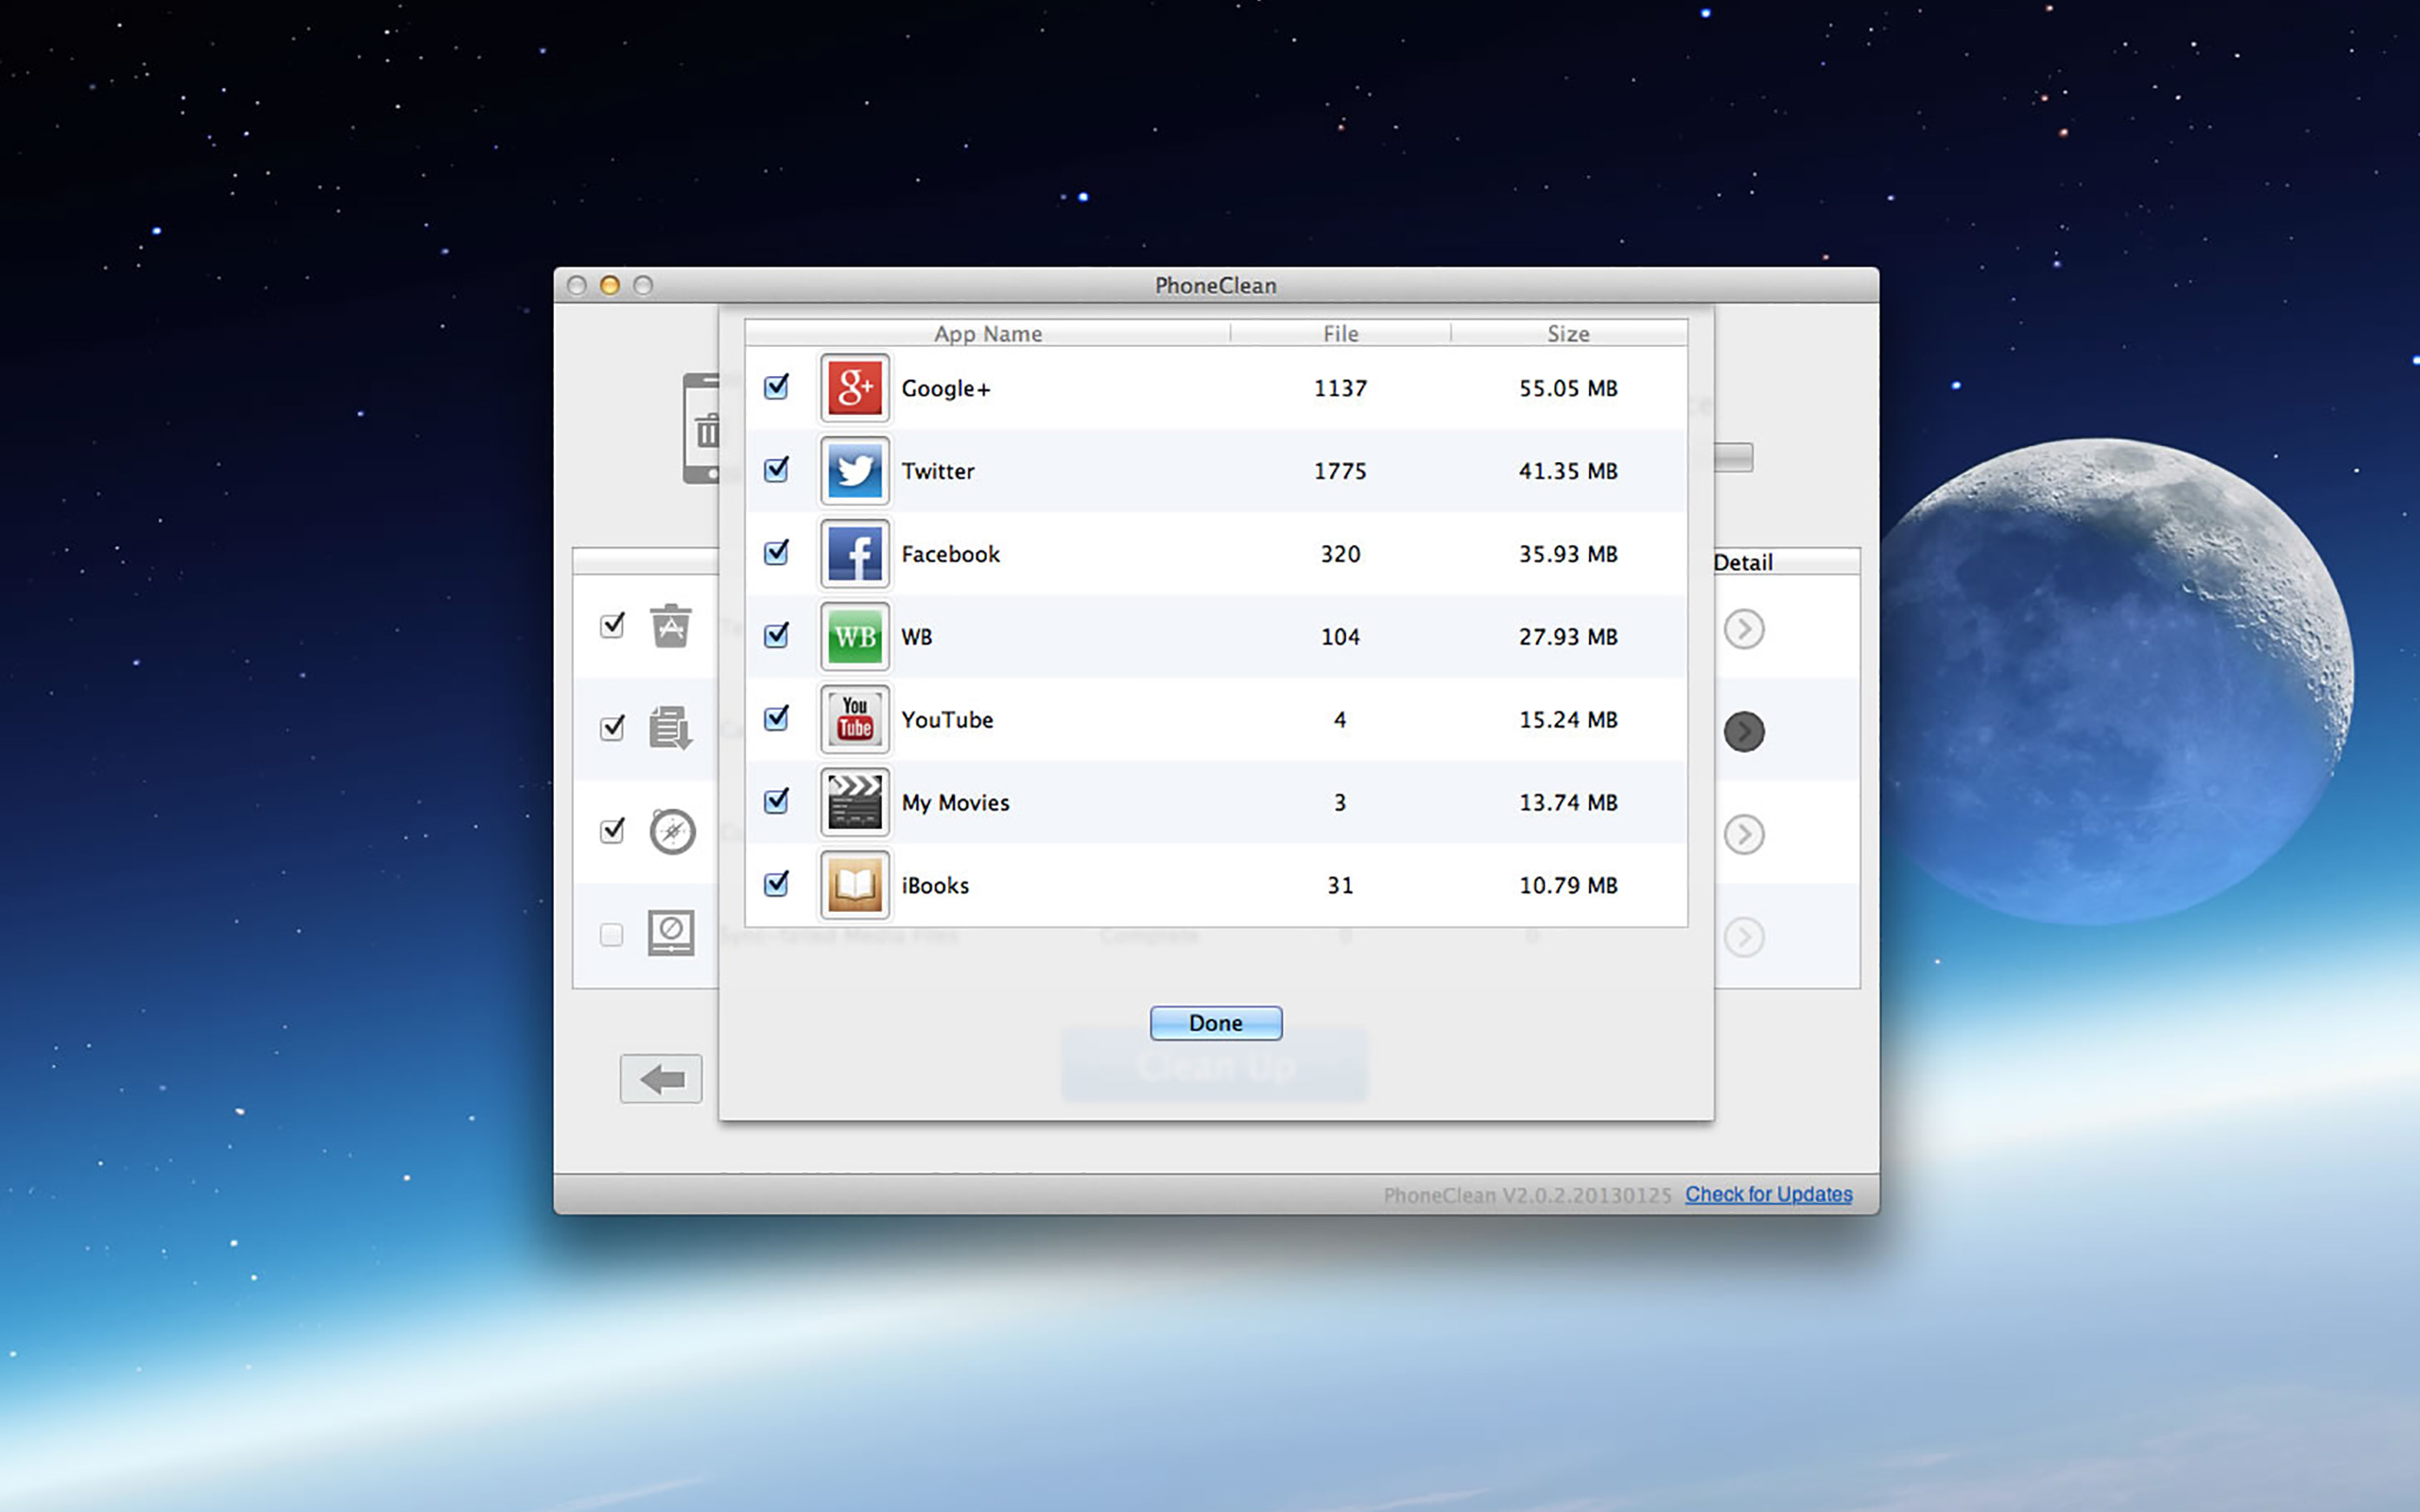This screenshot has height=1512, width=2420.
Task: Click the My Movies clapperboard icon
Action: pos(854,802)
